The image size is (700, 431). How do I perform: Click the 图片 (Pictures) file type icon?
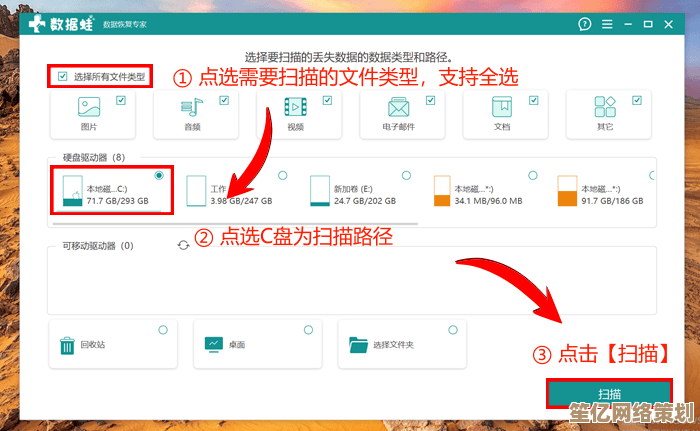(89, 107)
